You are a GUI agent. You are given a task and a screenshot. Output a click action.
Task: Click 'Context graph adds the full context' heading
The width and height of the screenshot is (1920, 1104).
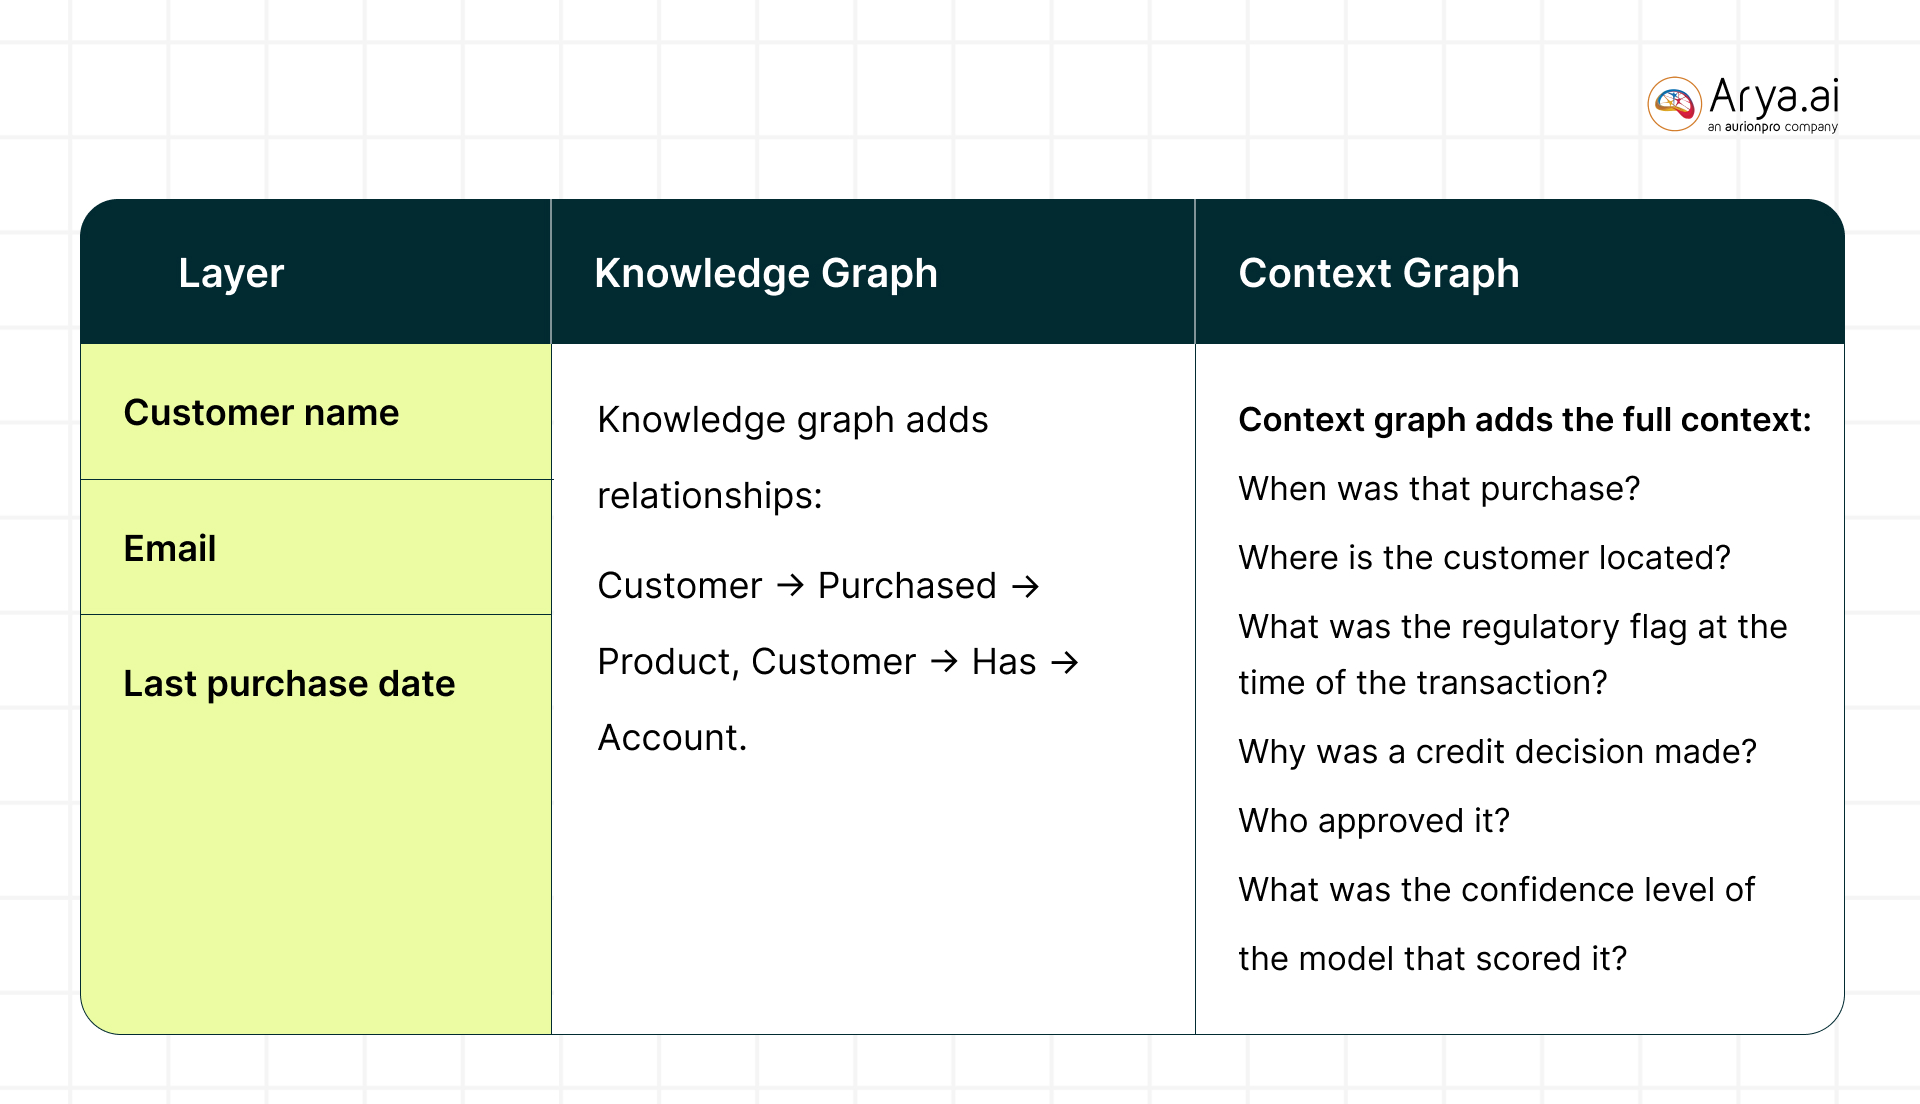[1525, 419]
